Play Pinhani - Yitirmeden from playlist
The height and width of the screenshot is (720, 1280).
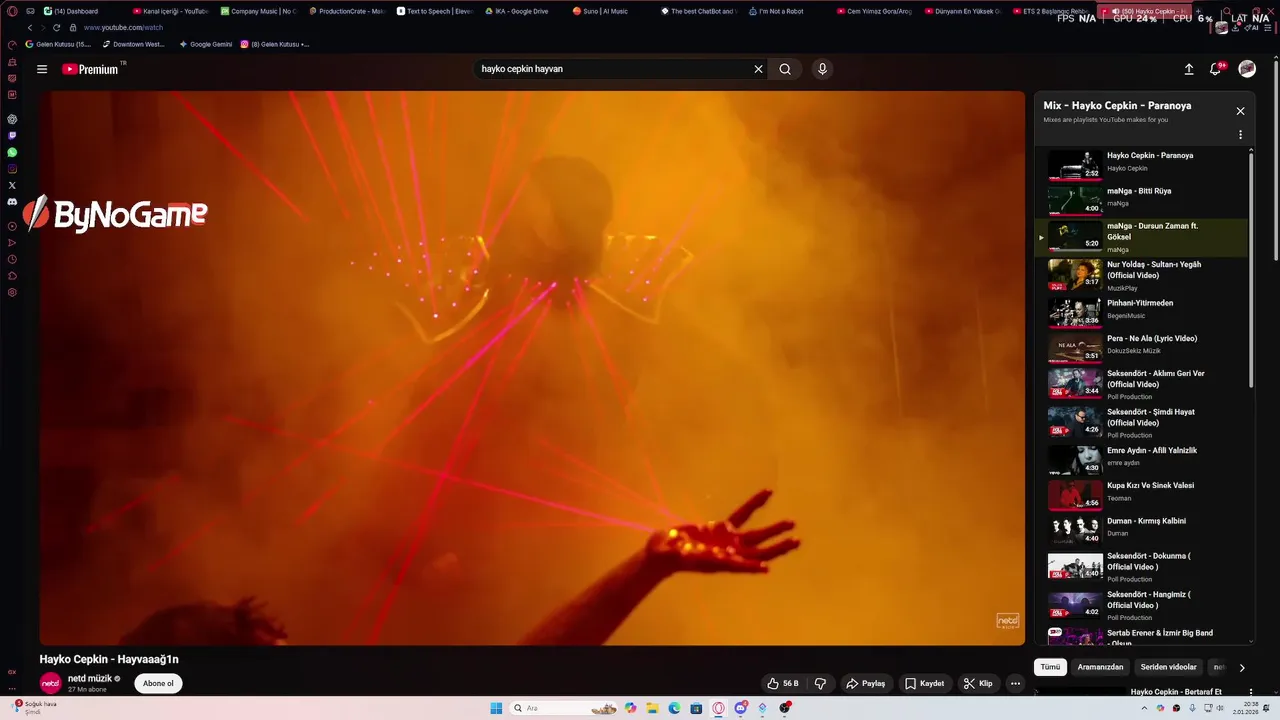point(1143,311)
